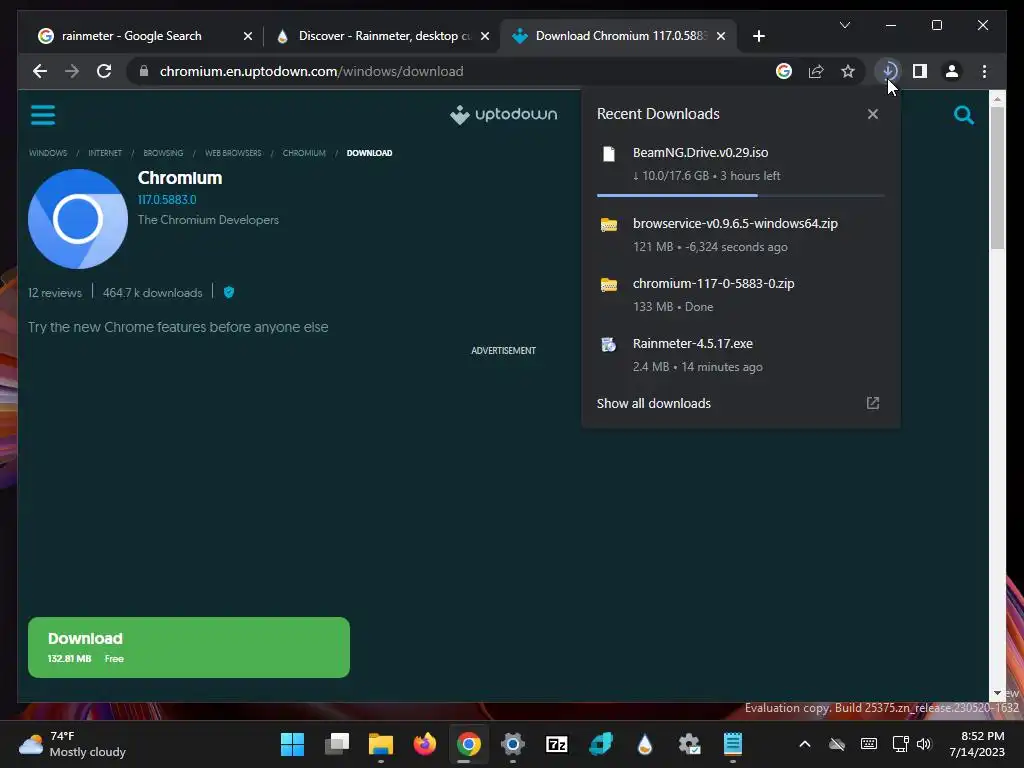Click the Chromium app logo
The height and width of the screenshot is (768, 1024).
(x=78, y=219)
